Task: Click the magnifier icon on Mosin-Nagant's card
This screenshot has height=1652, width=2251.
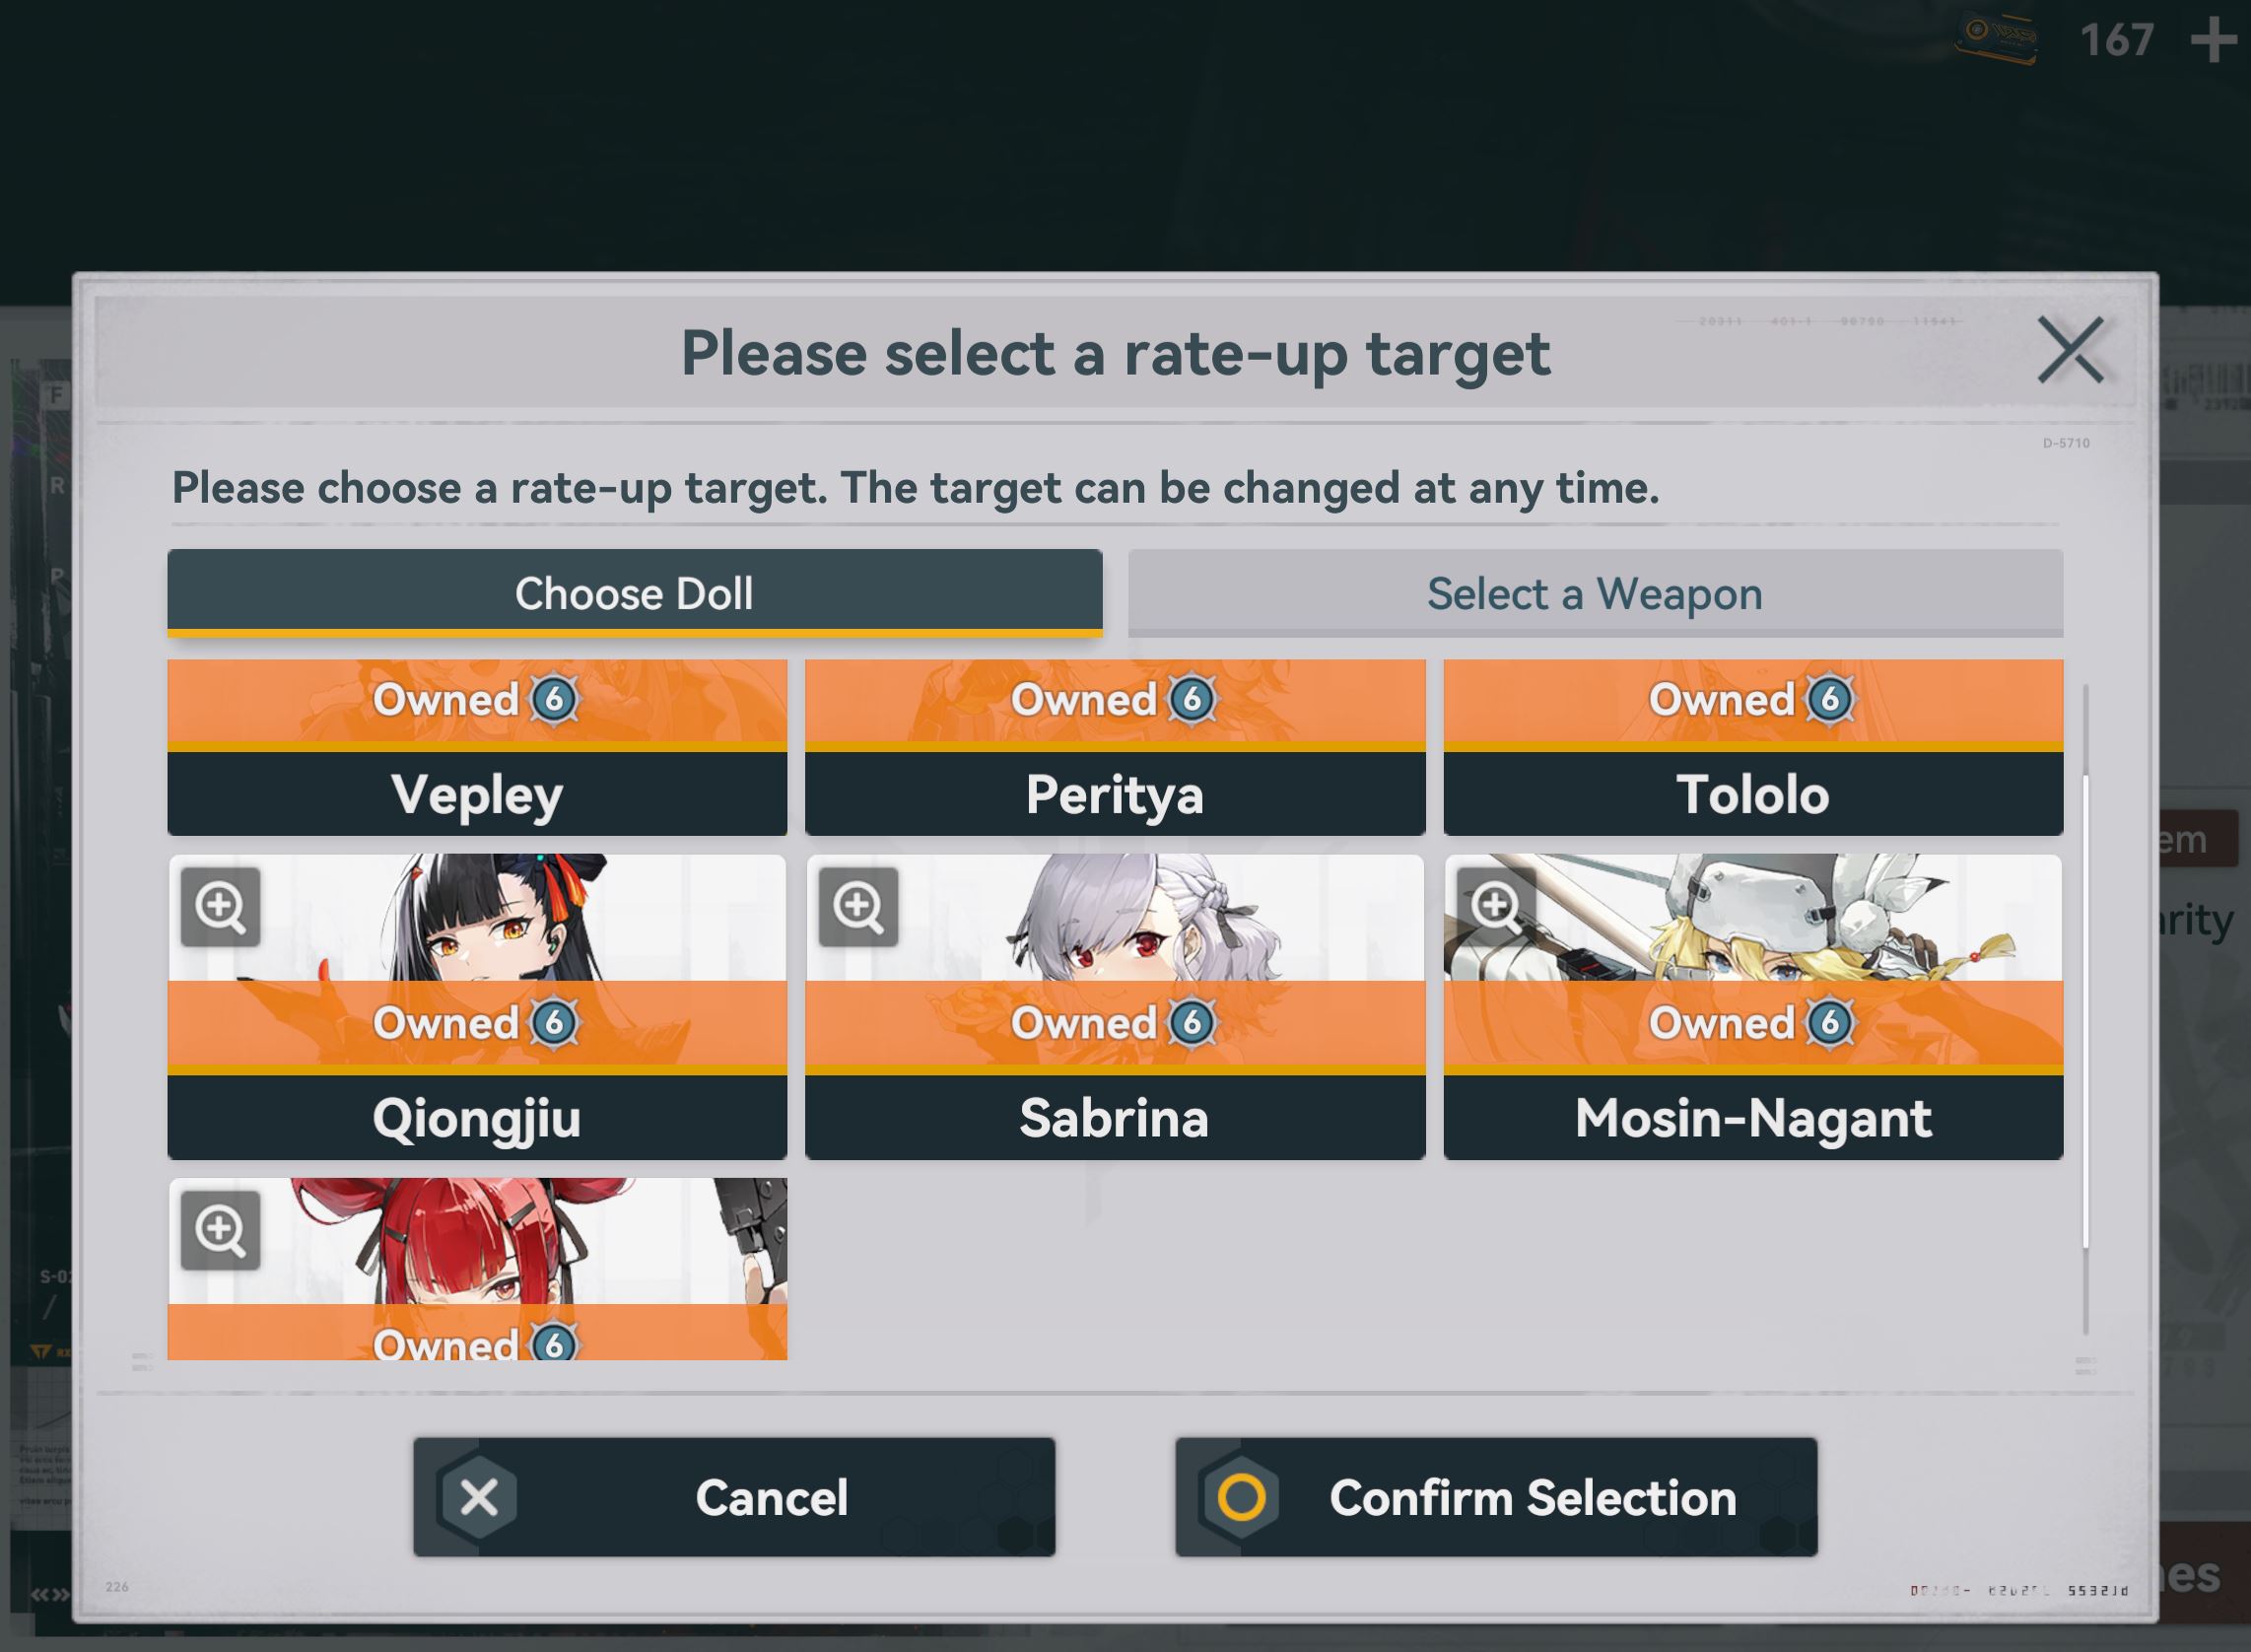Action: 1495,906
